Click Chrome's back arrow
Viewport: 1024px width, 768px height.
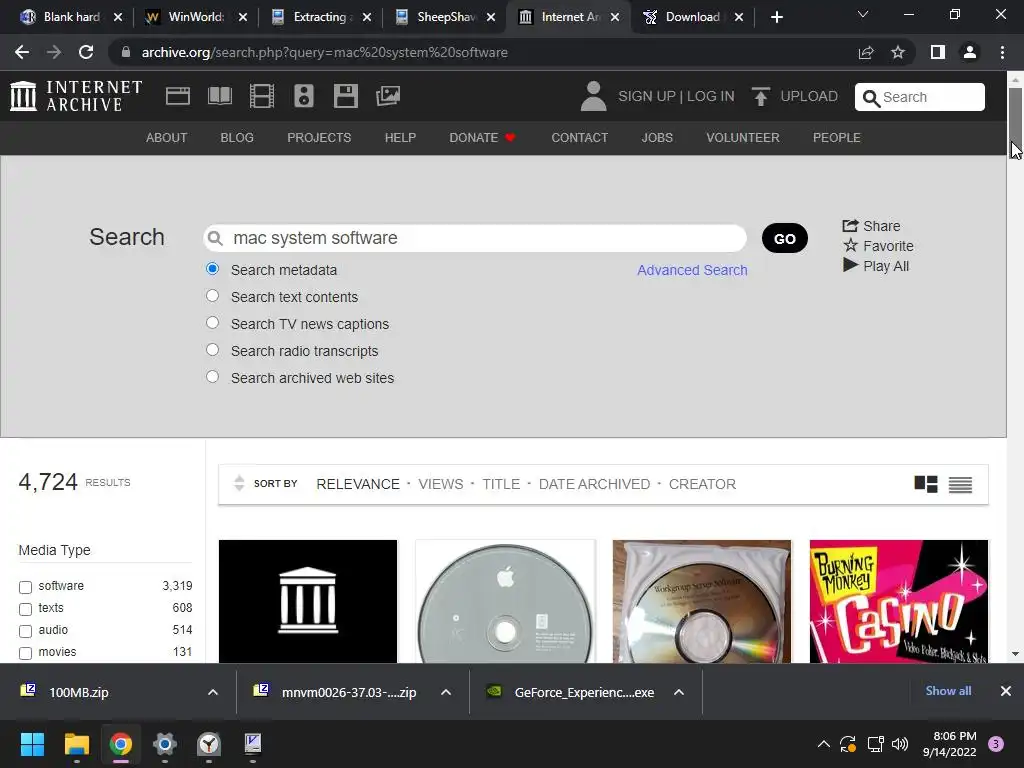[22, 52]
